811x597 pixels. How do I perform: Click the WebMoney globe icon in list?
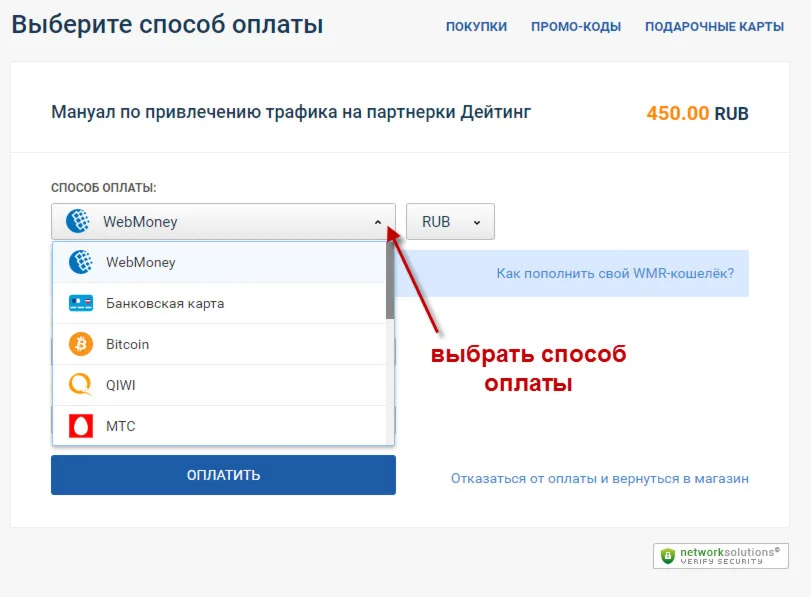point(81,262)
